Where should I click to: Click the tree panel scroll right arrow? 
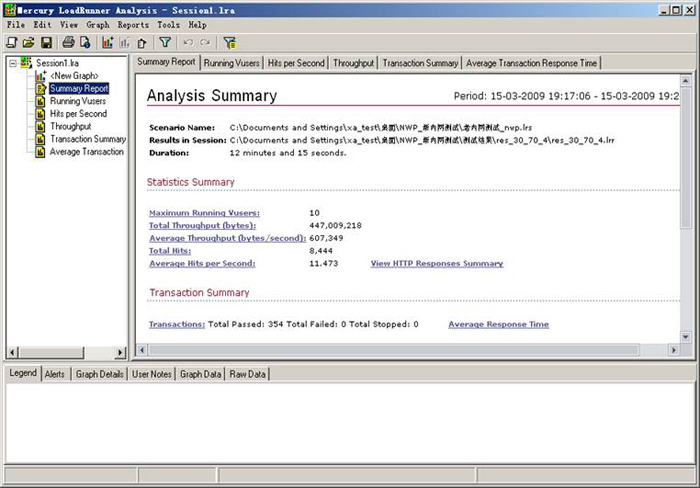click(119, 352)
